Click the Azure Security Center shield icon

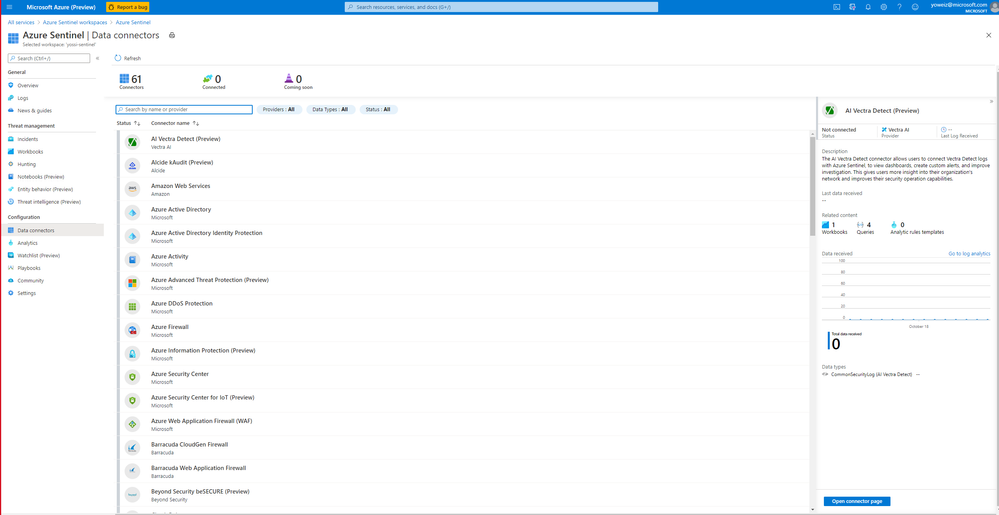(x=133, y=377)
